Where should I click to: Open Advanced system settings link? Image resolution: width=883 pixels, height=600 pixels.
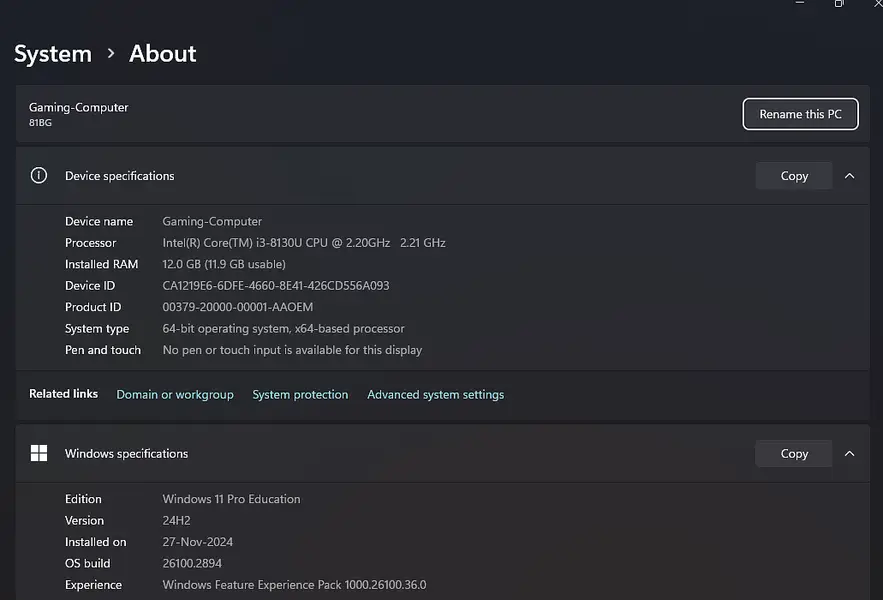point(435,395)
